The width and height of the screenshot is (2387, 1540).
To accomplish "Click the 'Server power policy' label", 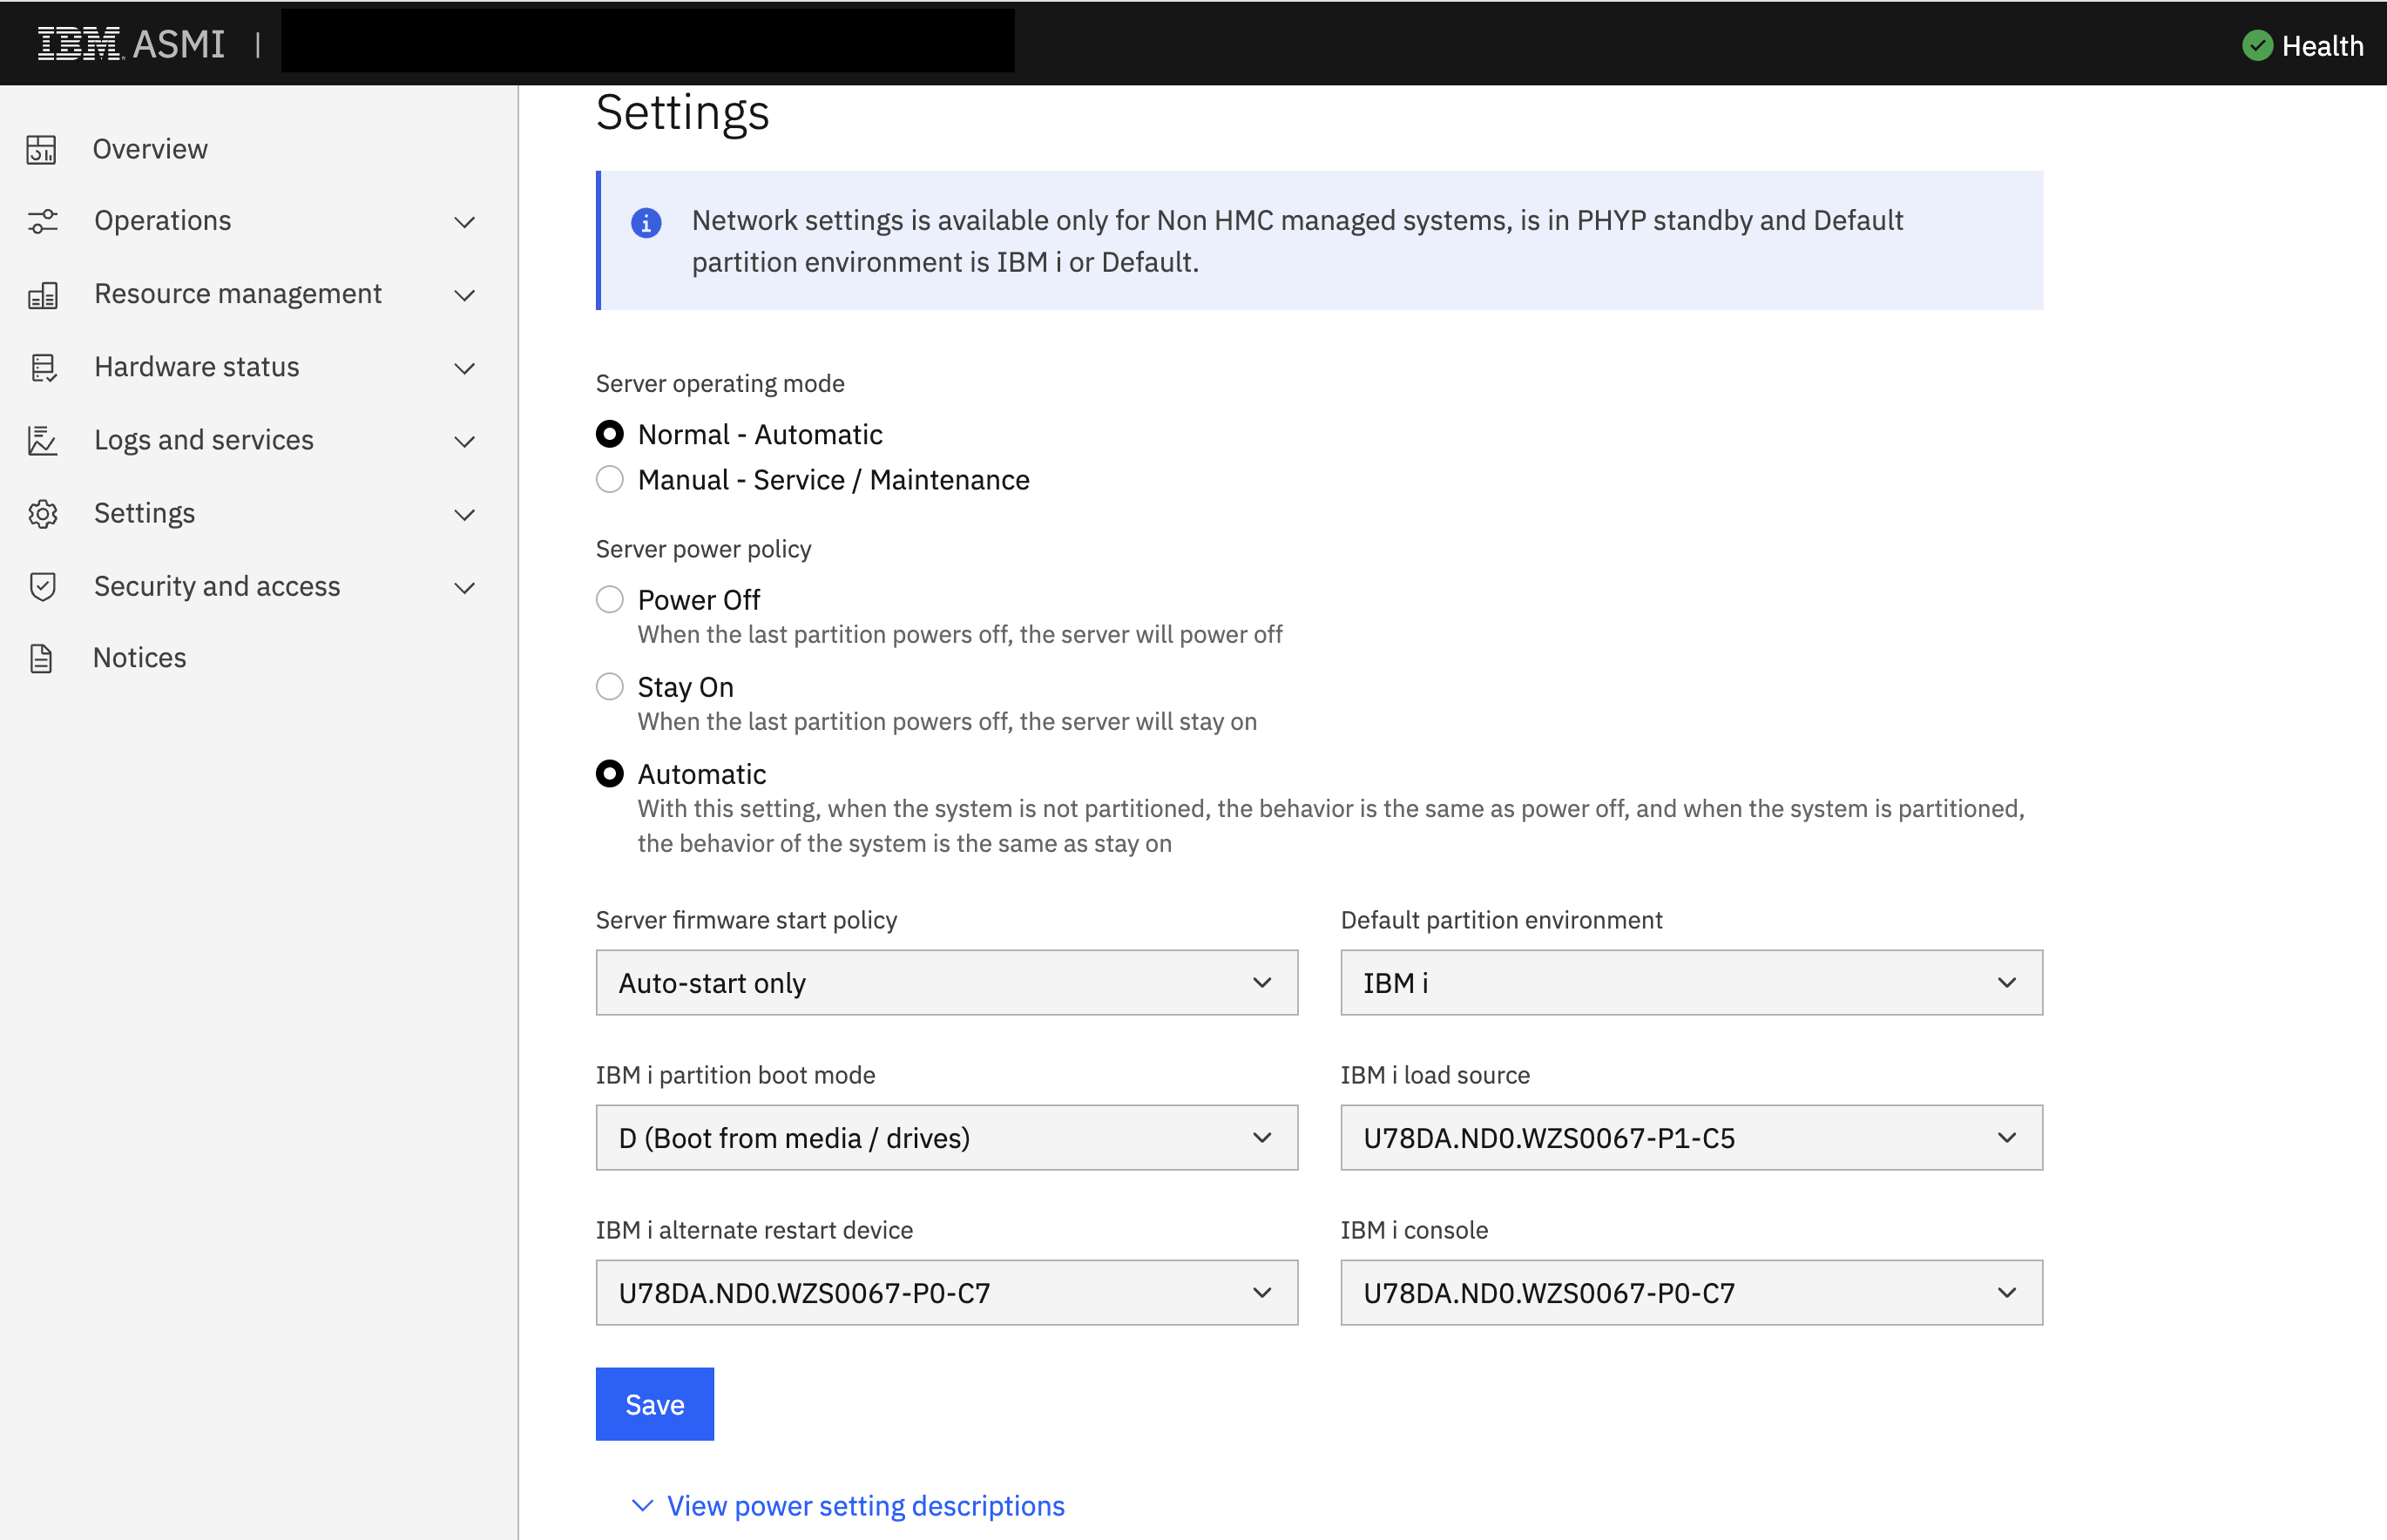I will point(704,549).
